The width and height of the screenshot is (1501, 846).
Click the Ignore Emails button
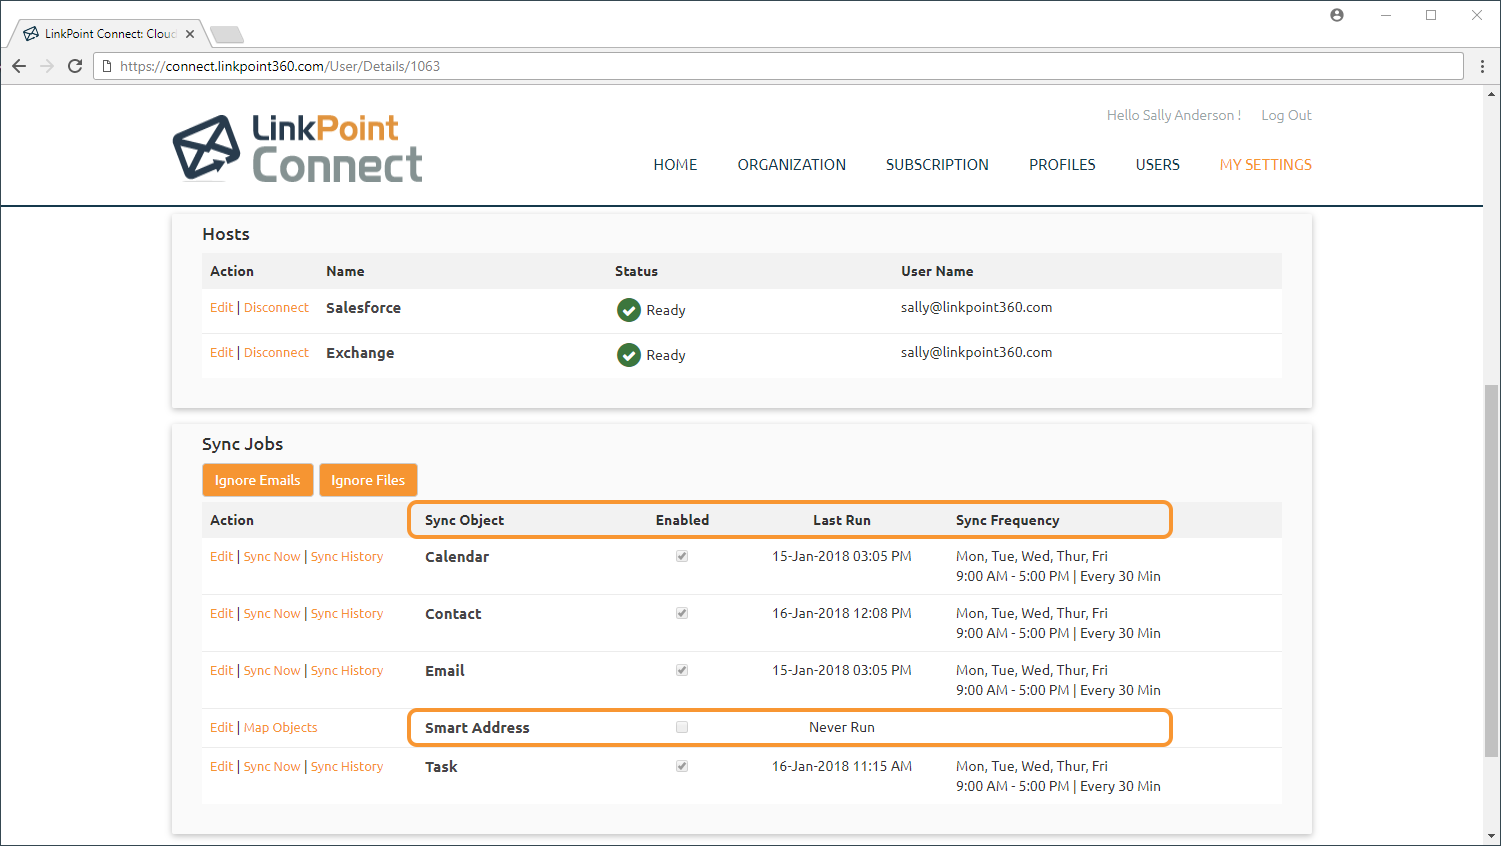(x=258, y=480)
